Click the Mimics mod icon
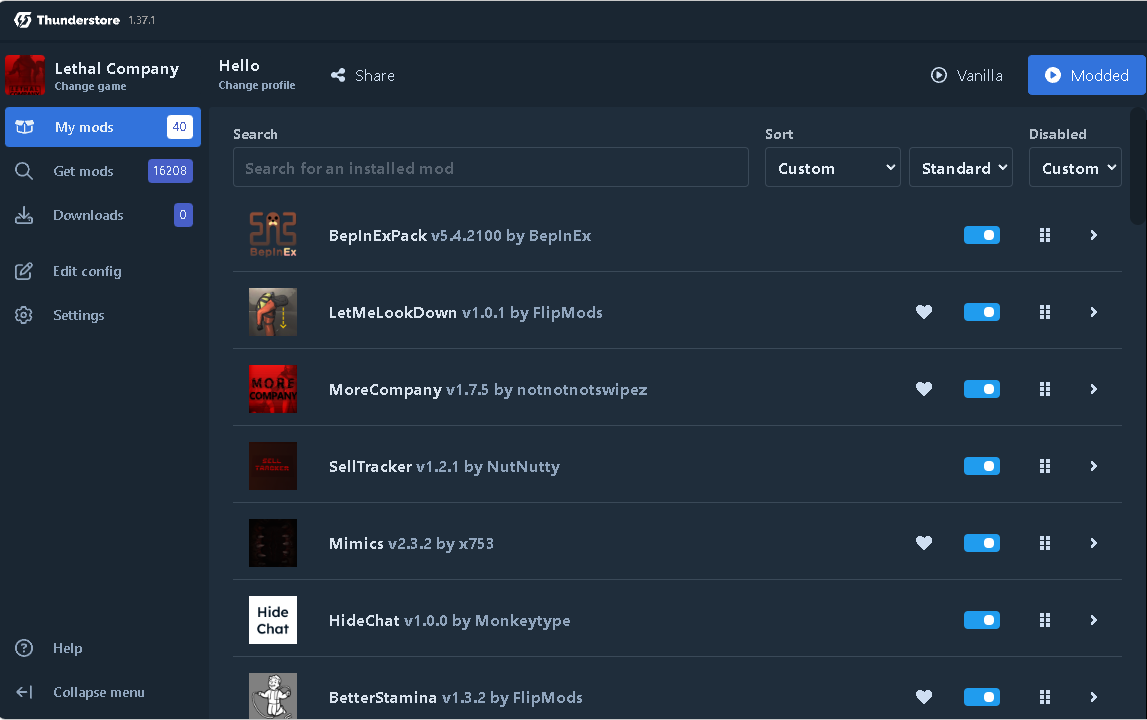The height and width of the screenshot is (720, 1147). click(273, 543)
